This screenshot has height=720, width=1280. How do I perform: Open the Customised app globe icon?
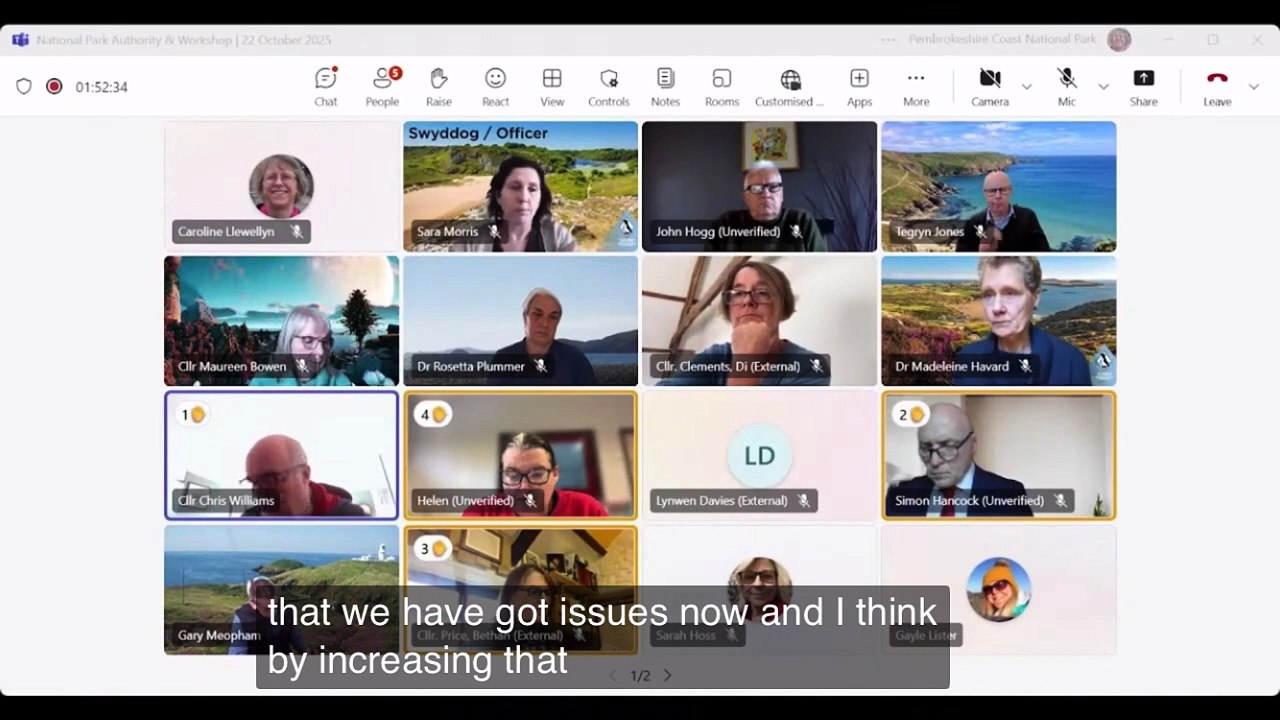click(x=790, y=80)
